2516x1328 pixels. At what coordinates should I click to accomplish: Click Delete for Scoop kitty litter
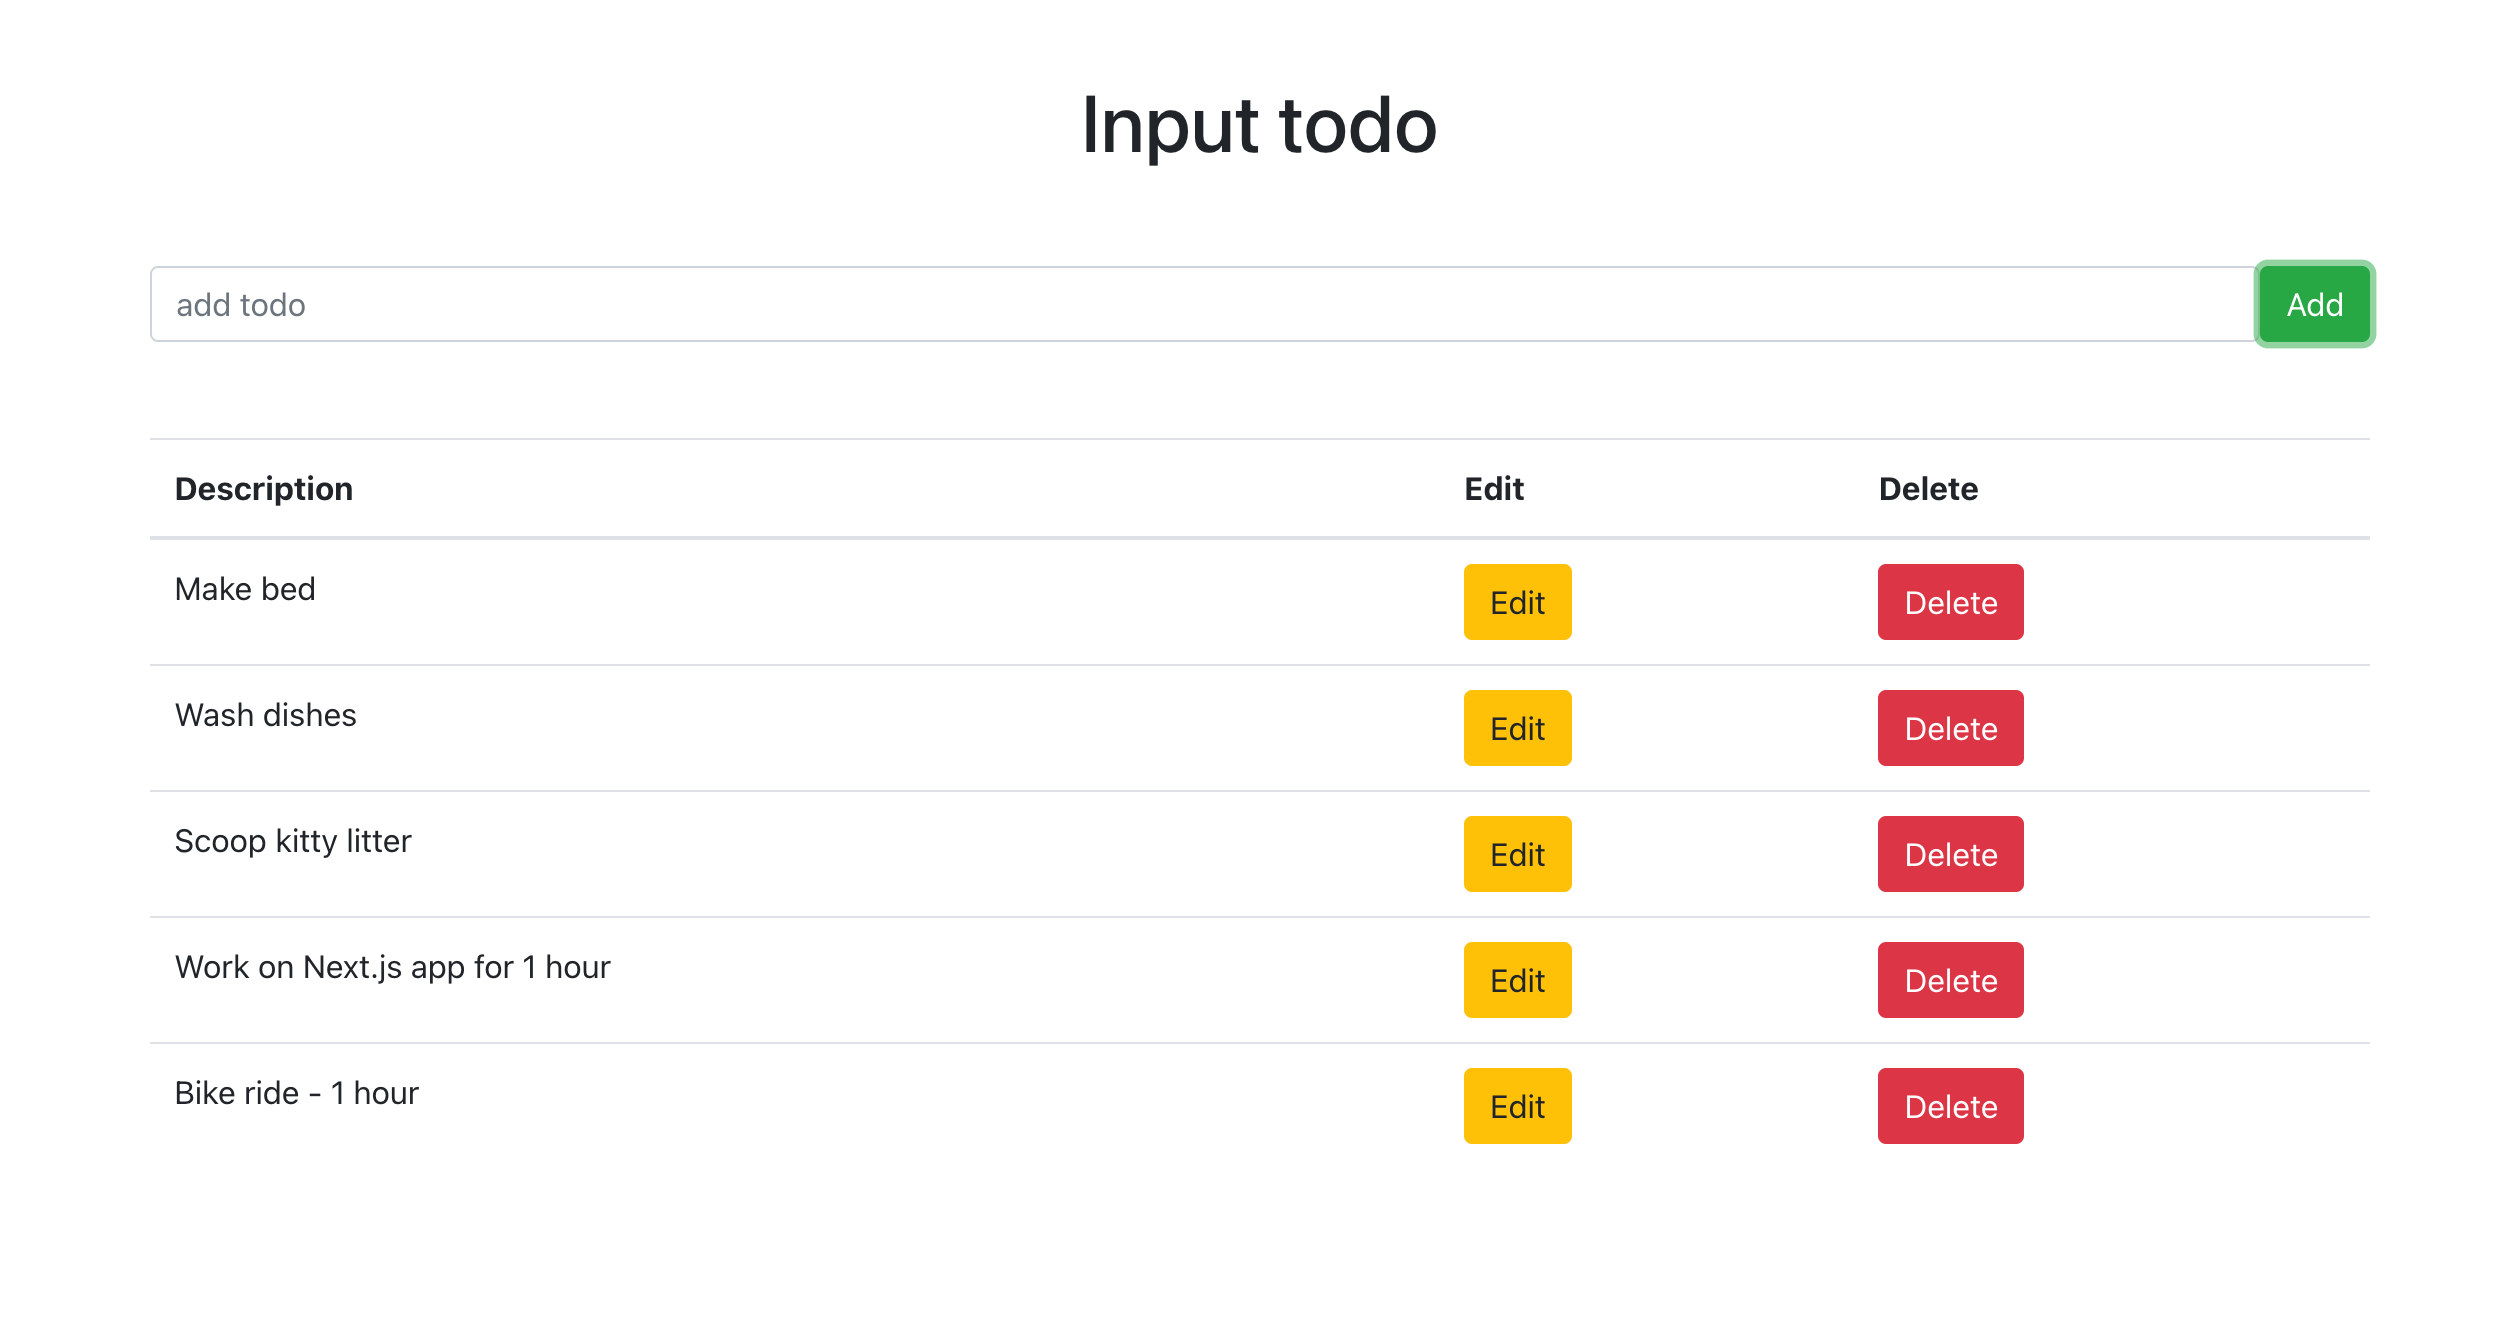1949,854
